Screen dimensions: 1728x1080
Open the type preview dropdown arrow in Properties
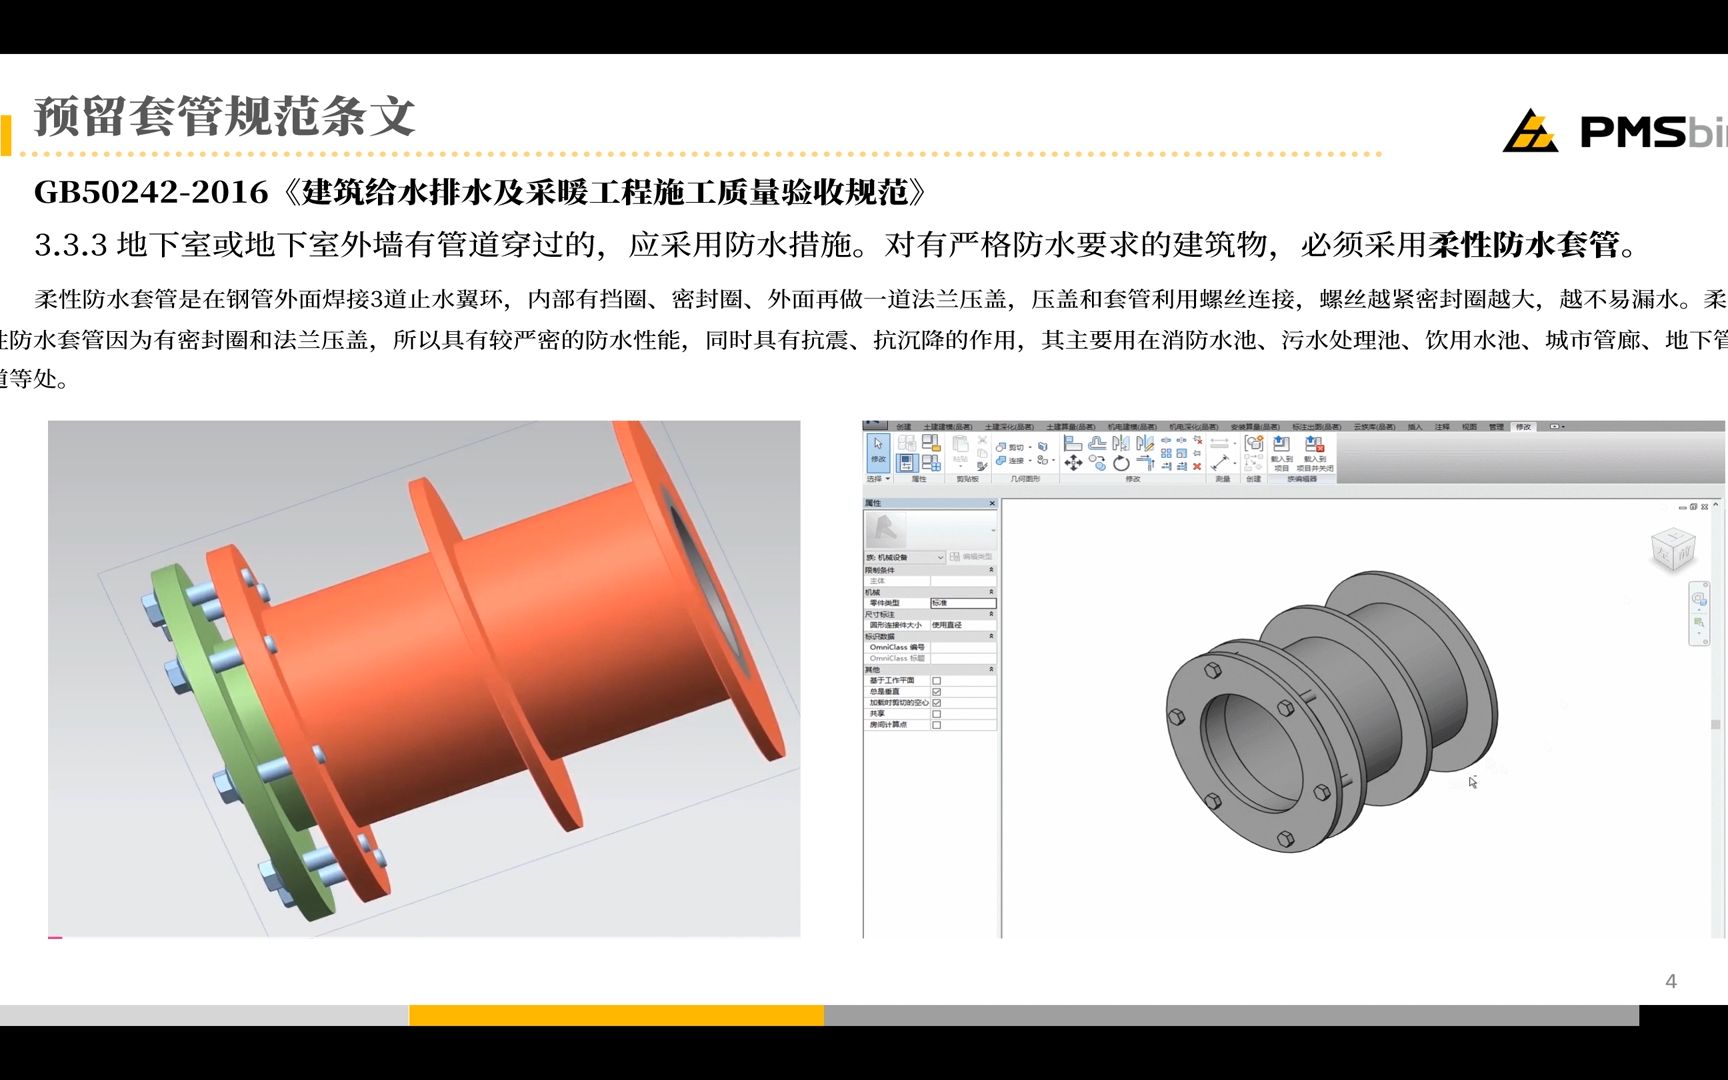[993, 530]
